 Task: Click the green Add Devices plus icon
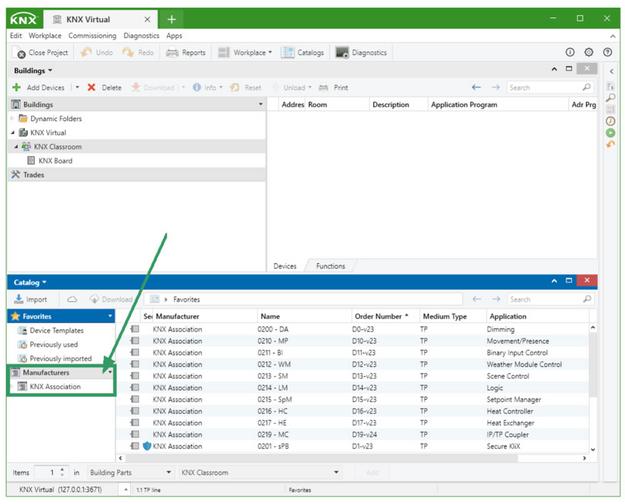coord(18,87)
